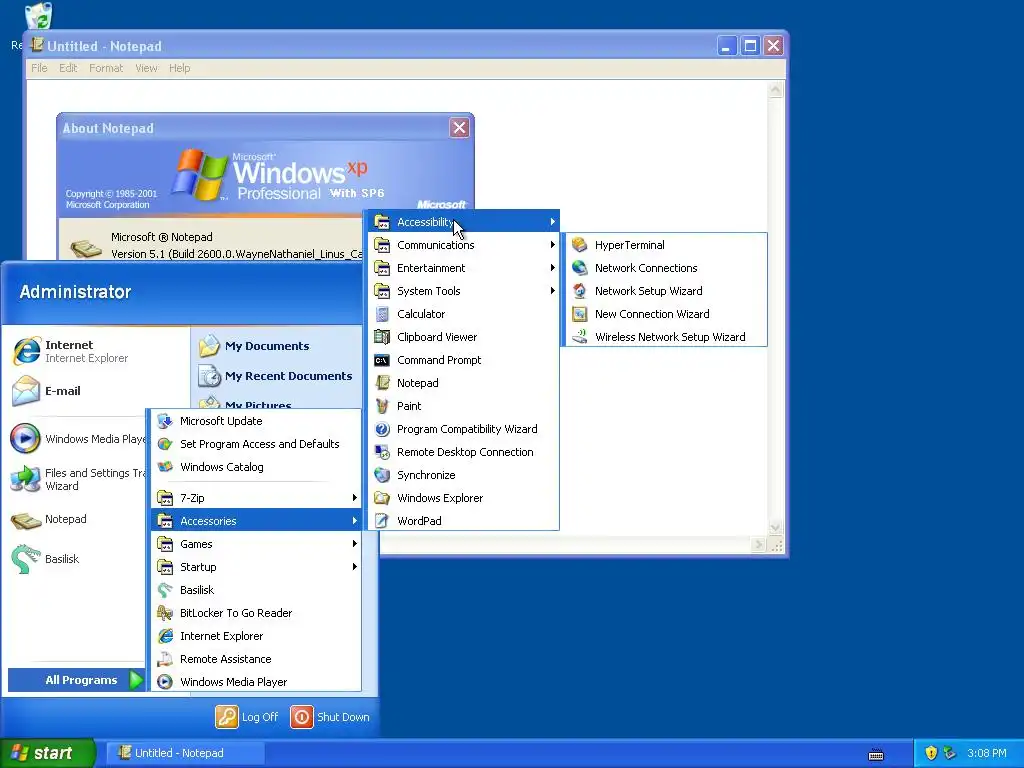This screenshot has width=1024, height=768.
Task: Open My Documents in Start menu
Action: point(266,346)
